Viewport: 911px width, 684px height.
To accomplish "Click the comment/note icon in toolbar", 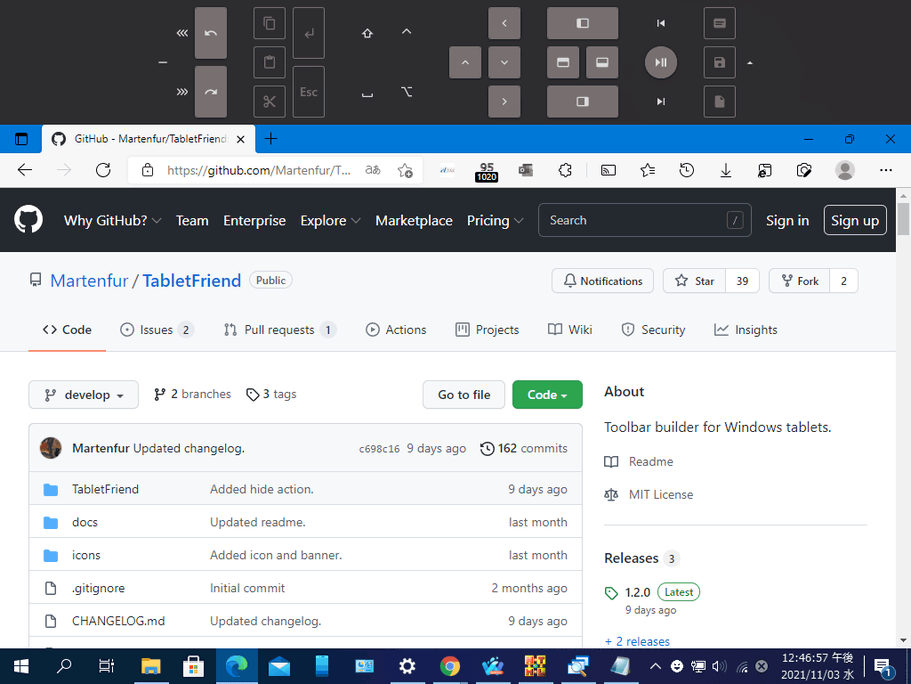I will coord(719,23).
